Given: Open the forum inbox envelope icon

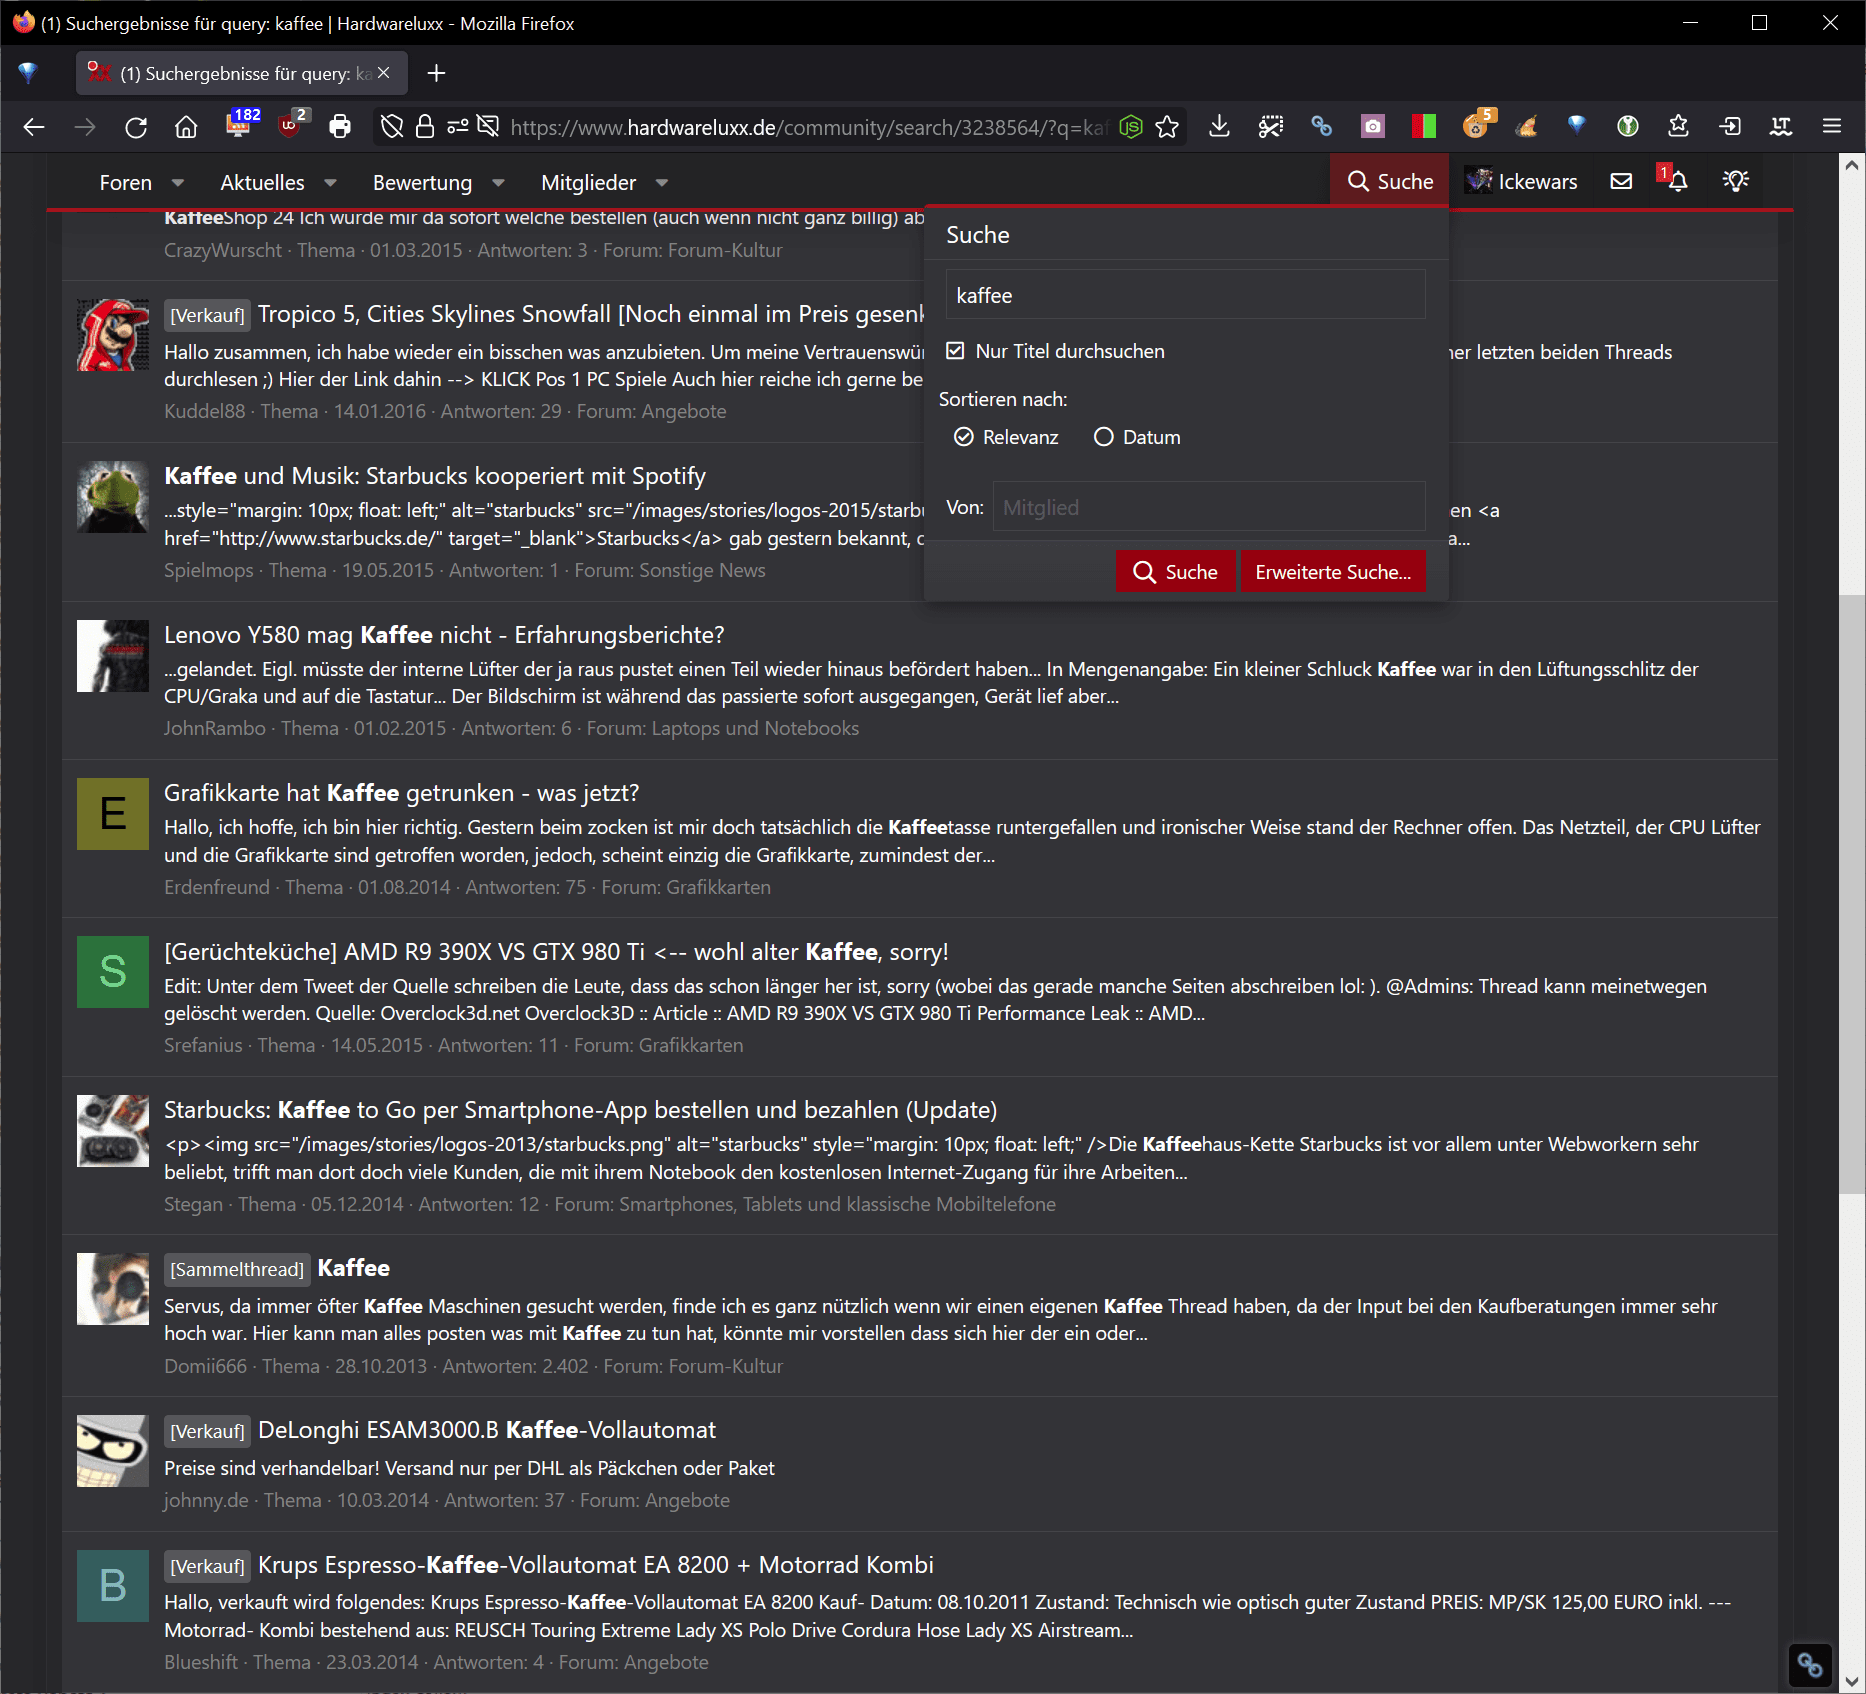Looking at the screenshot, I should (x=1621, y=181).
